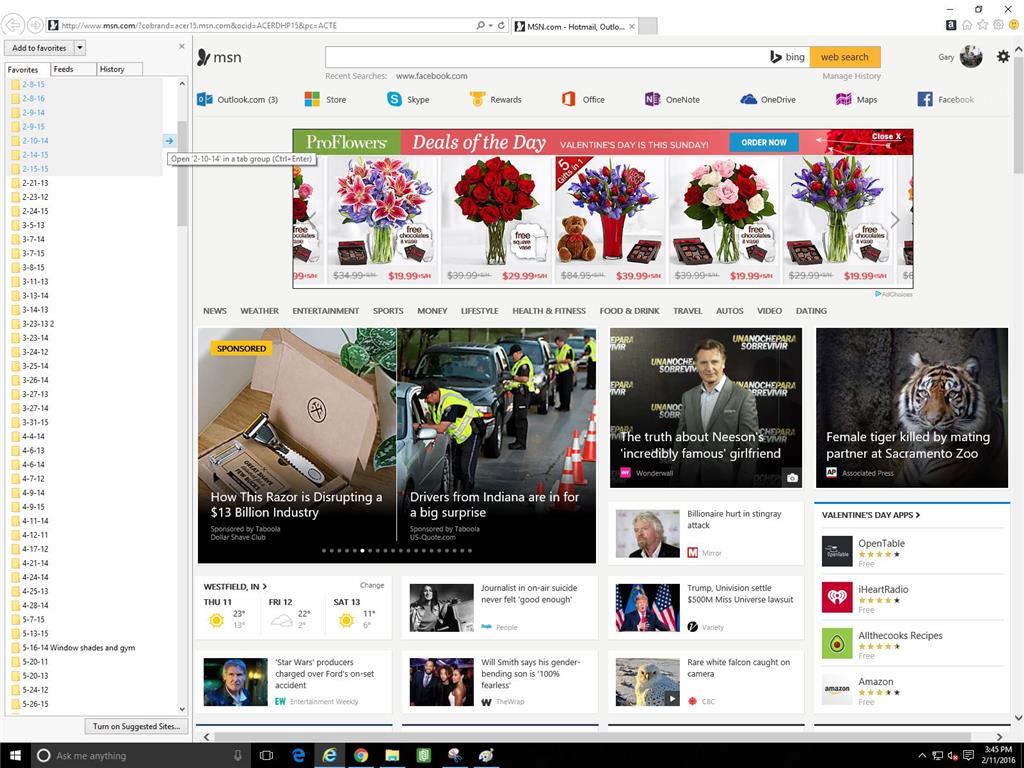The width and height of the screenshot is (1024, 768).
Task: Open the Rewards shortcut
Action: (x=496, y=99)
